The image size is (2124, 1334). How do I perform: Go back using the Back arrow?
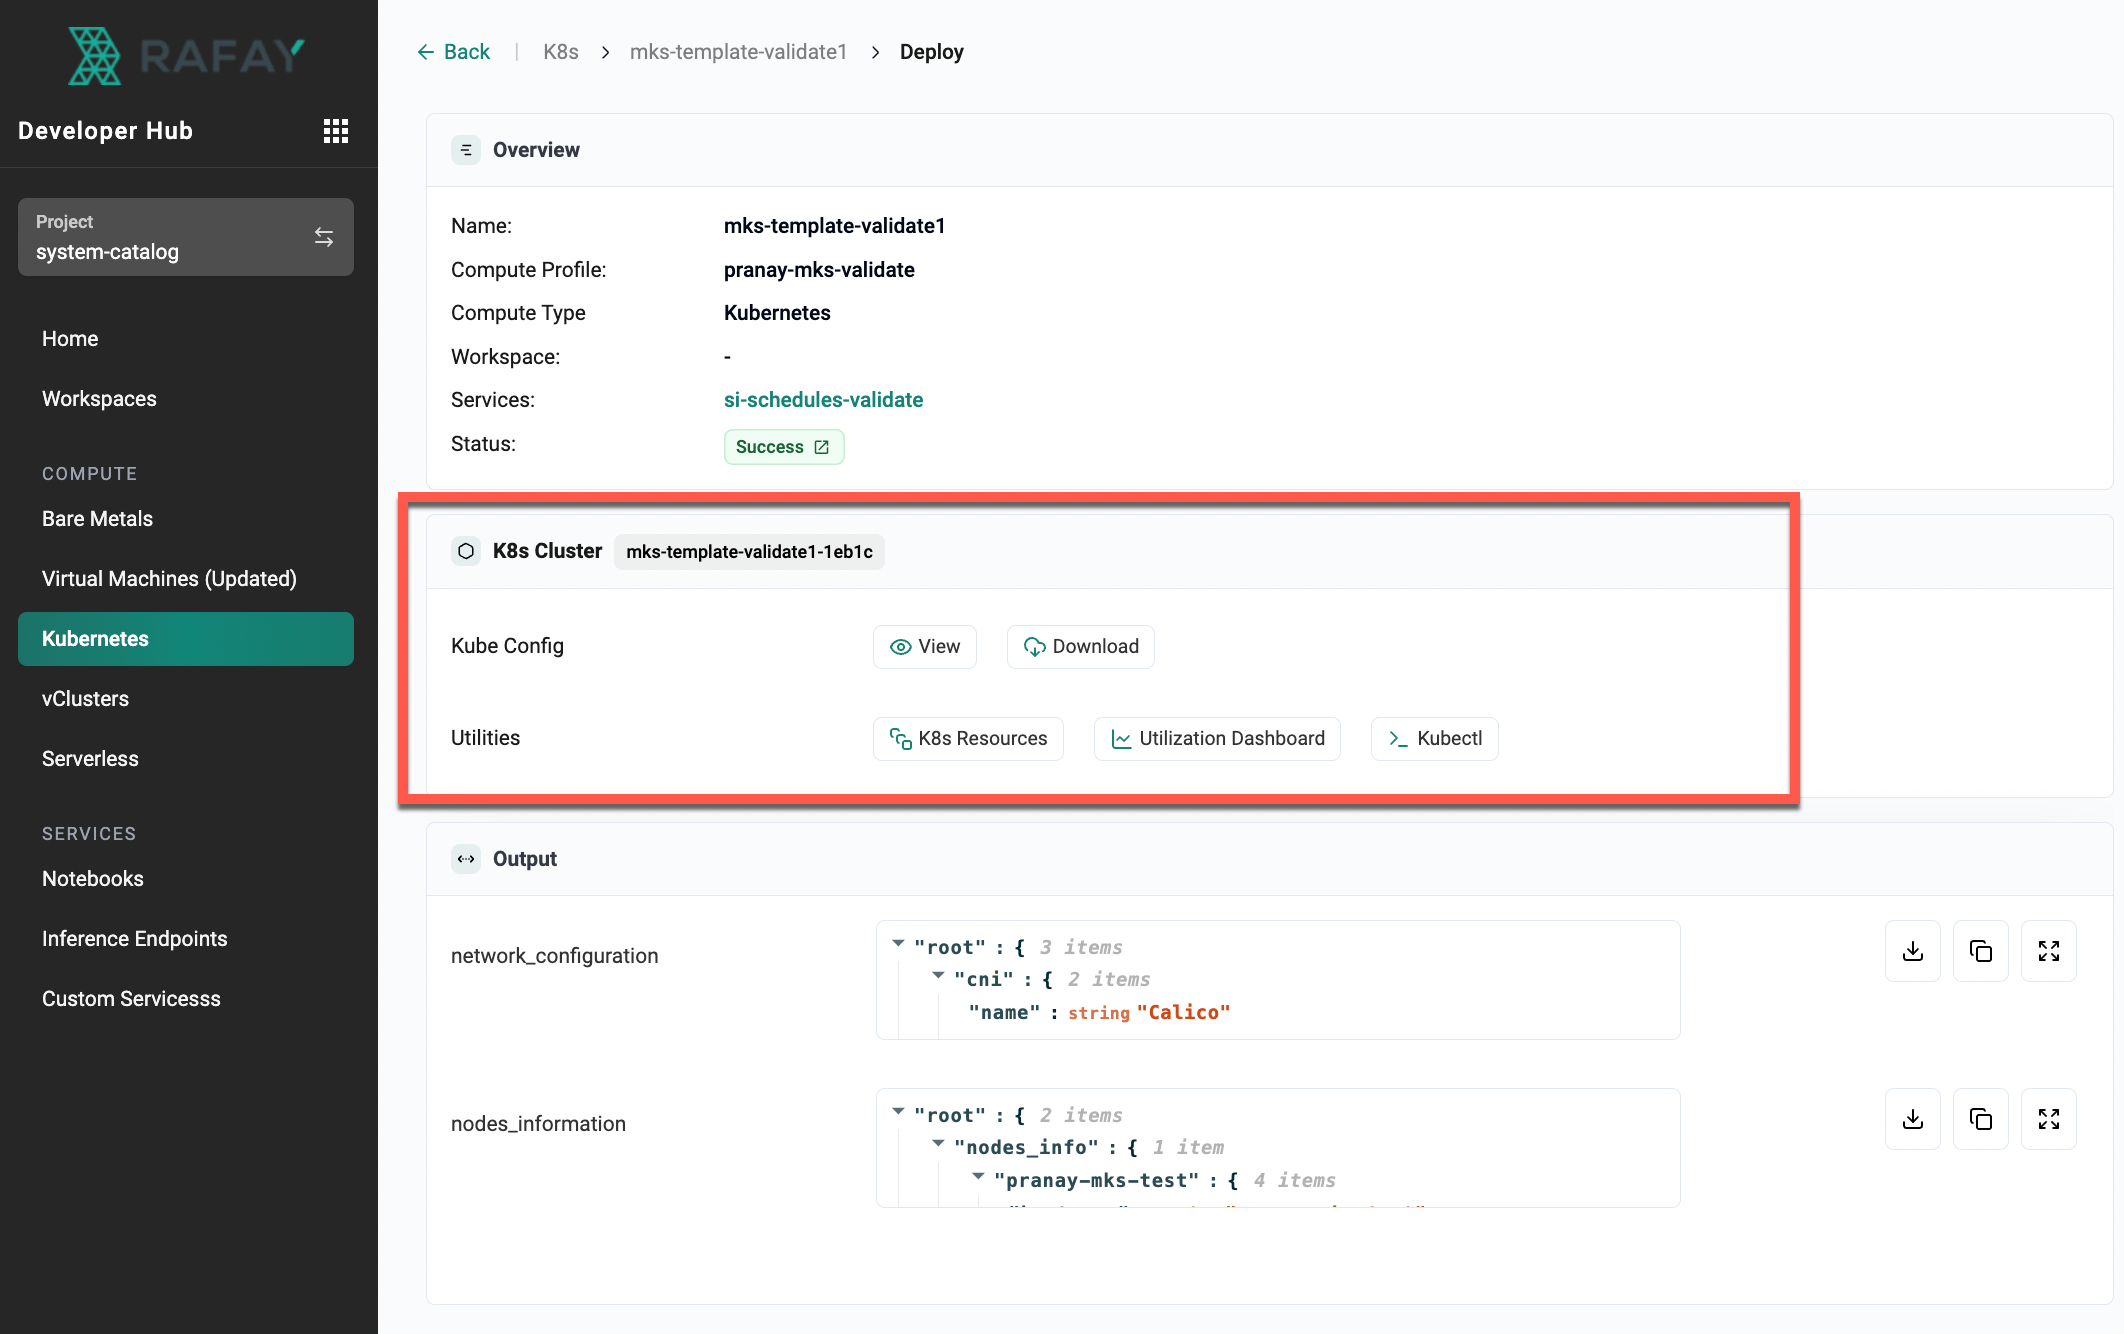pyautogui.click(x=453, y=52)
